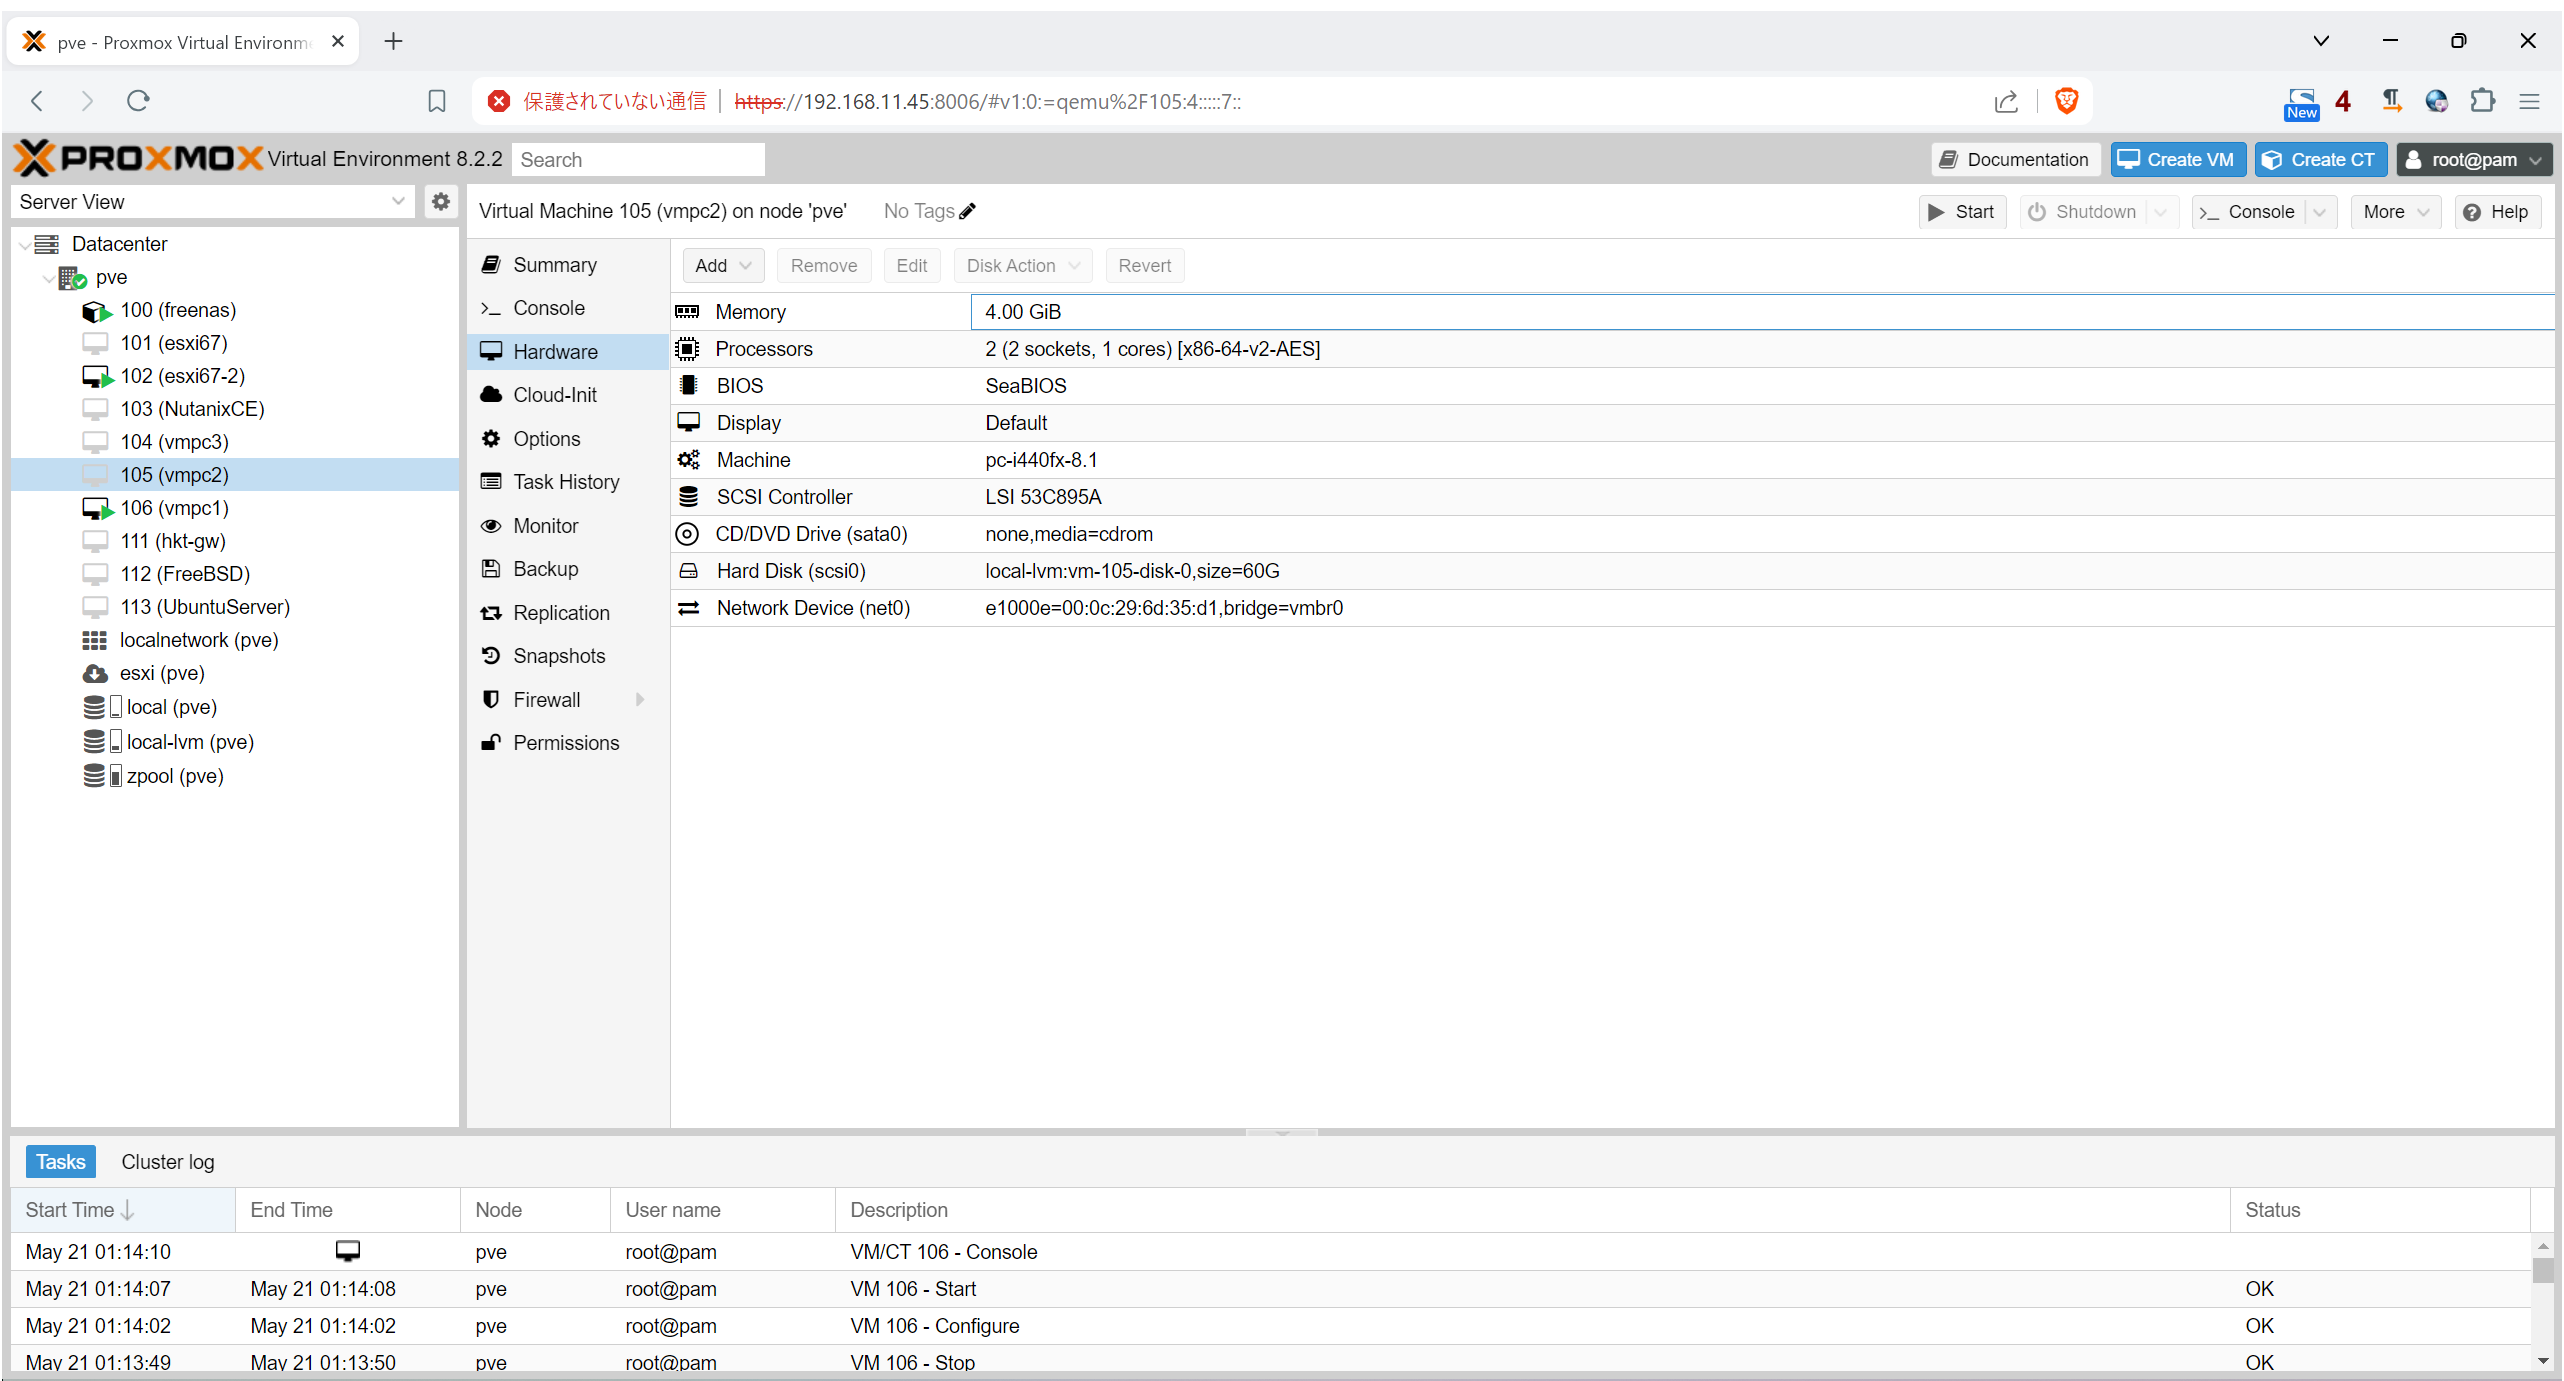
Task: Click the Edit hardware button
Action: pos(911,266)
